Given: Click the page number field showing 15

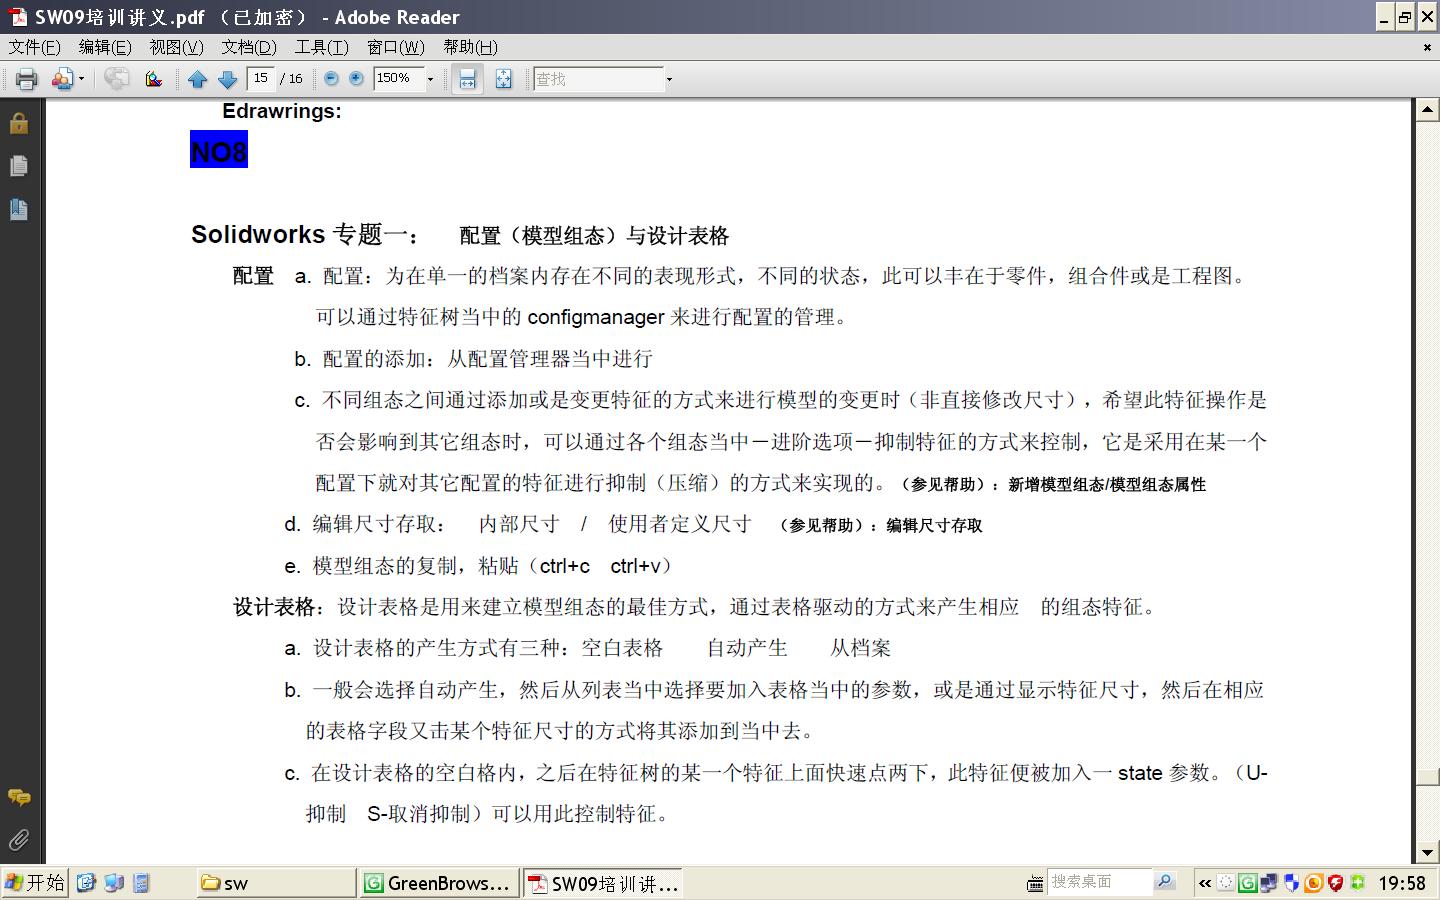Looking at the screenshot, I should point(261,78).
